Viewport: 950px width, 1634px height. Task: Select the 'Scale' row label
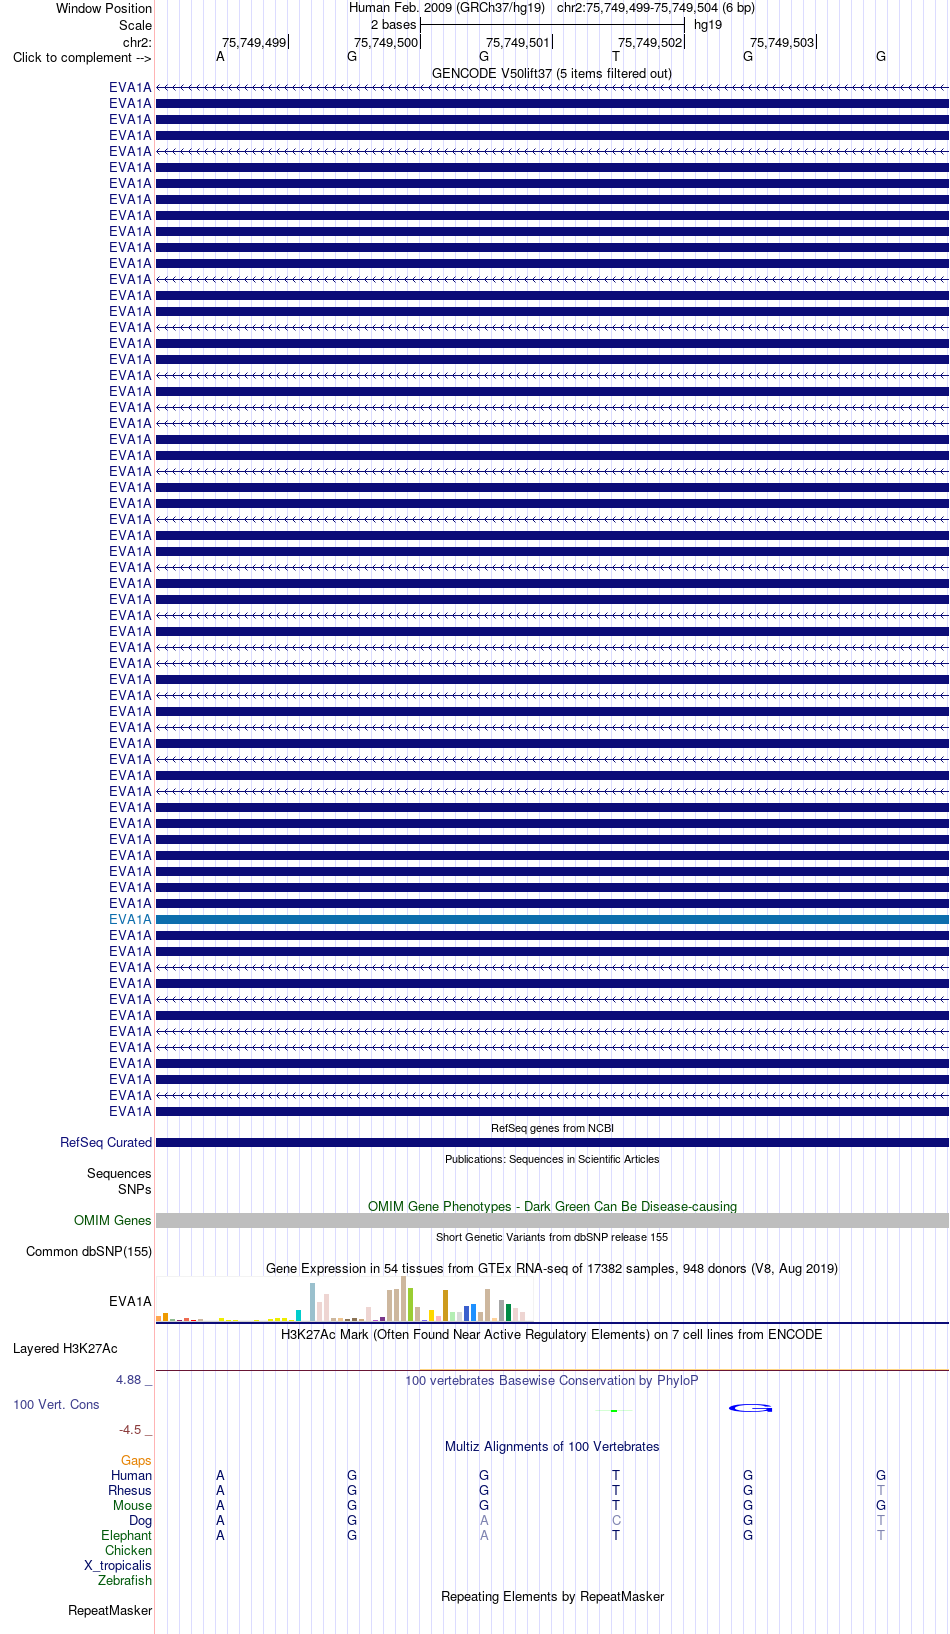click(x=135, y=25)
